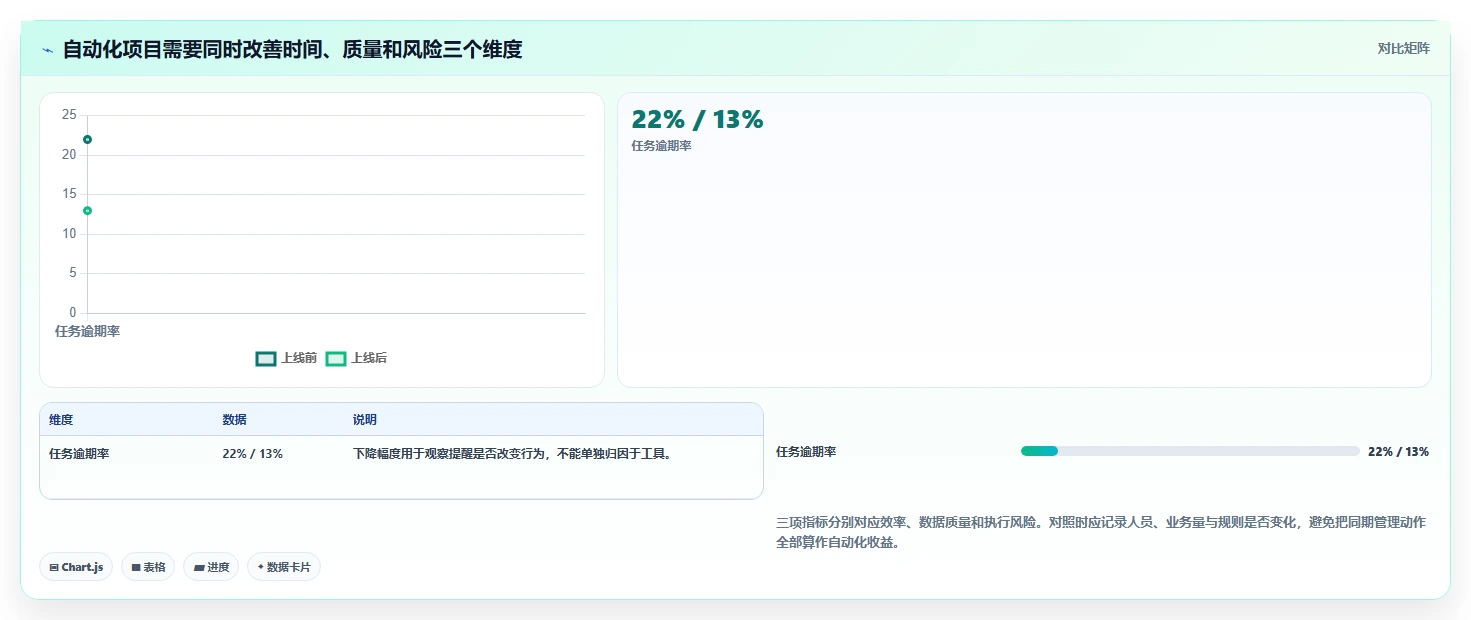The height and width of the screenshot is (620, 1471).
Task: Click the 20 y-axis tick label
Action: 69,154
